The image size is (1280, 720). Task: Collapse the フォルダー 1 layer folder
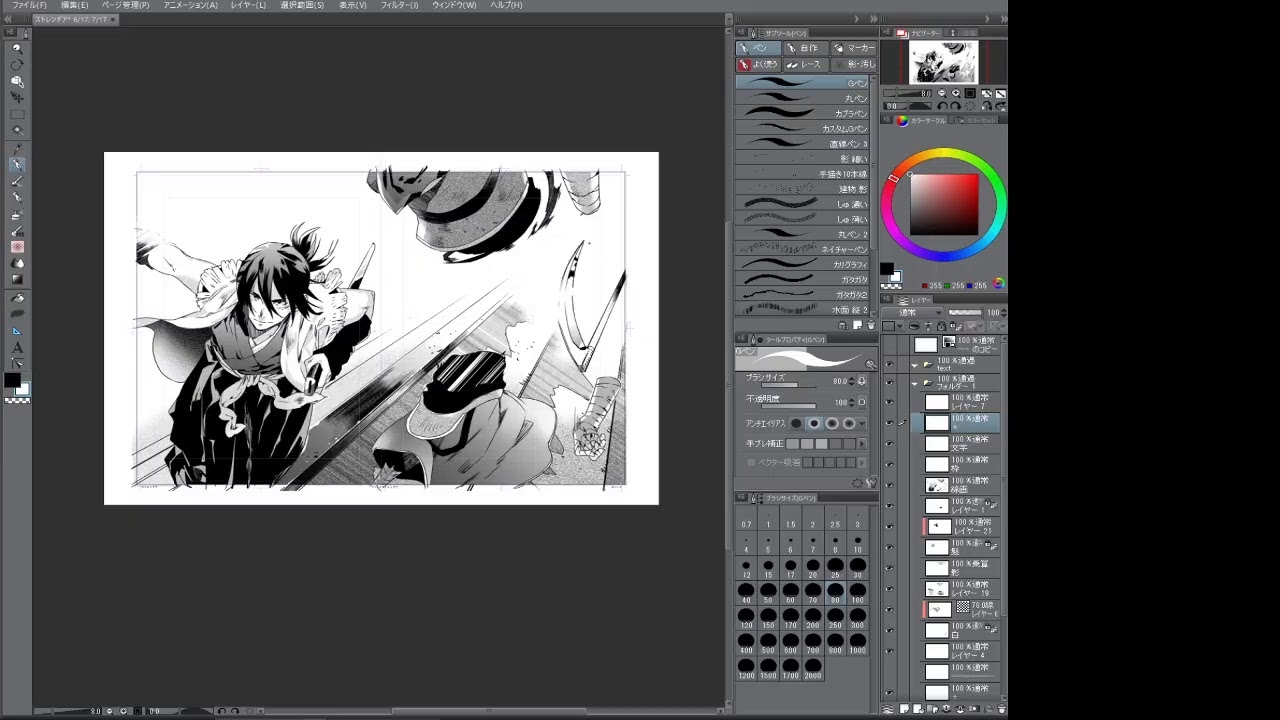pos(914,383)
